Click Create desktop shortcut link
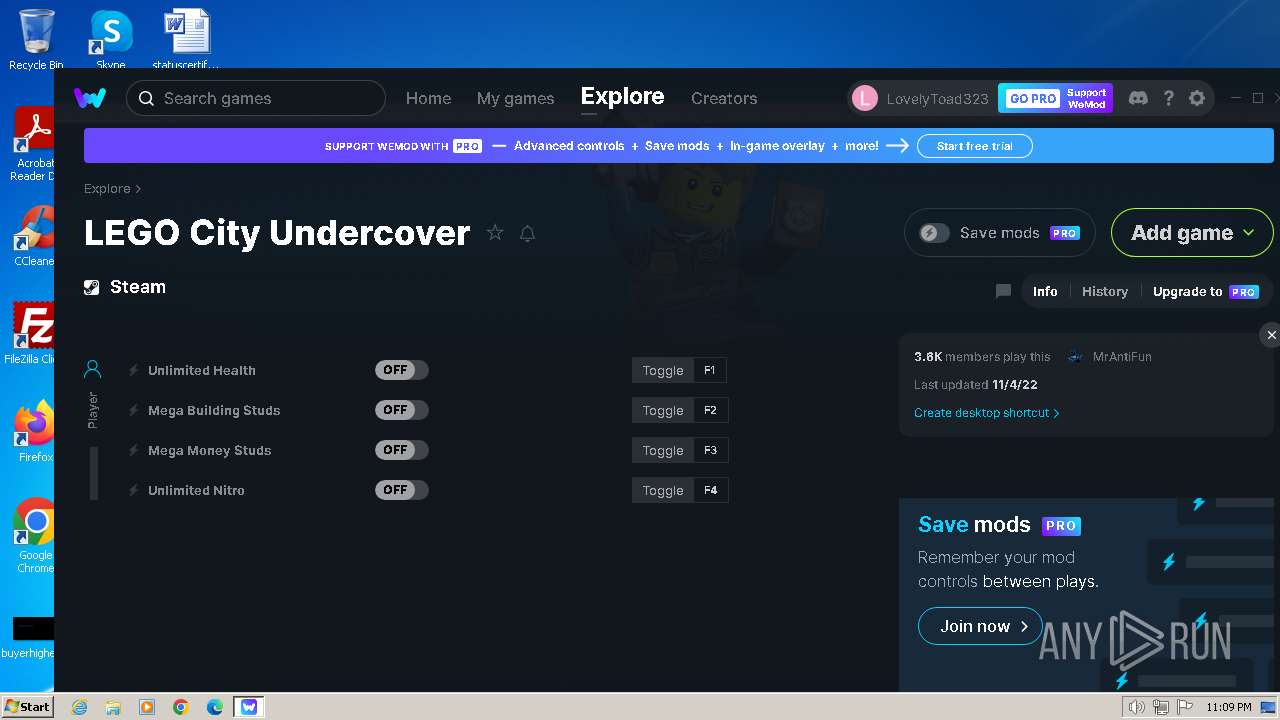This screenshot has height=720, width=1280. pyautogui.click(x=987, y=412)
